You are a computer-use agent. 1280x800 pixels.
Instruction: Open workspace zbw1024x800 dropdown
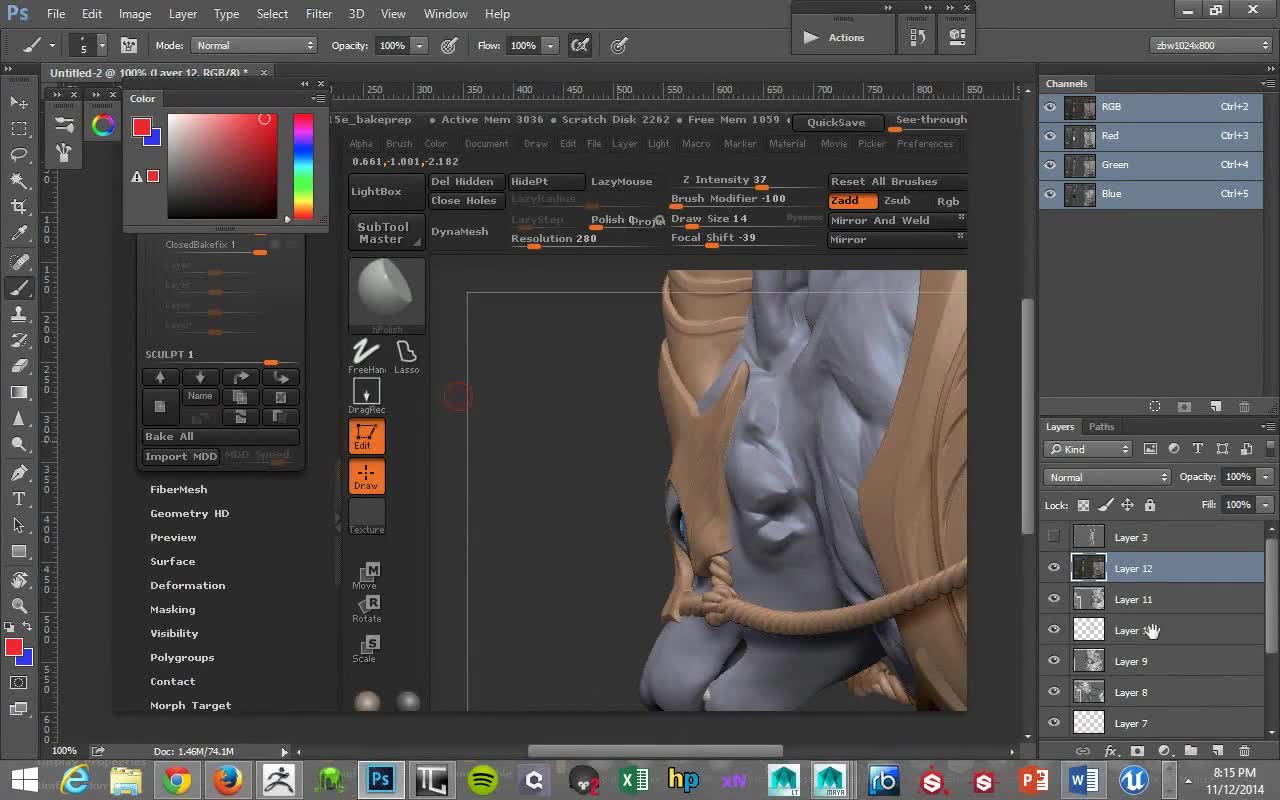(x=1211, y=45)
